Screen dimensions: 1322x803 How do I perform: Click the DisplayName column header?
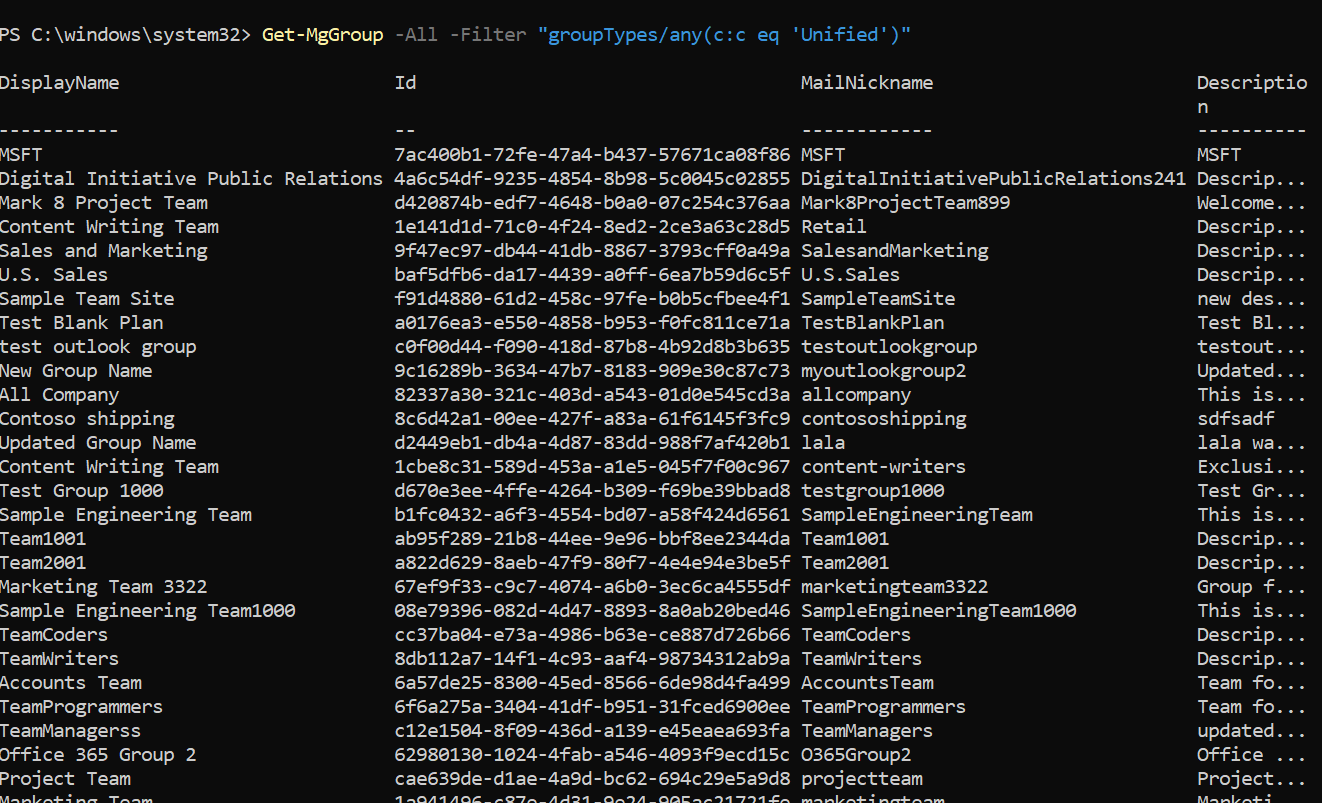60,83
